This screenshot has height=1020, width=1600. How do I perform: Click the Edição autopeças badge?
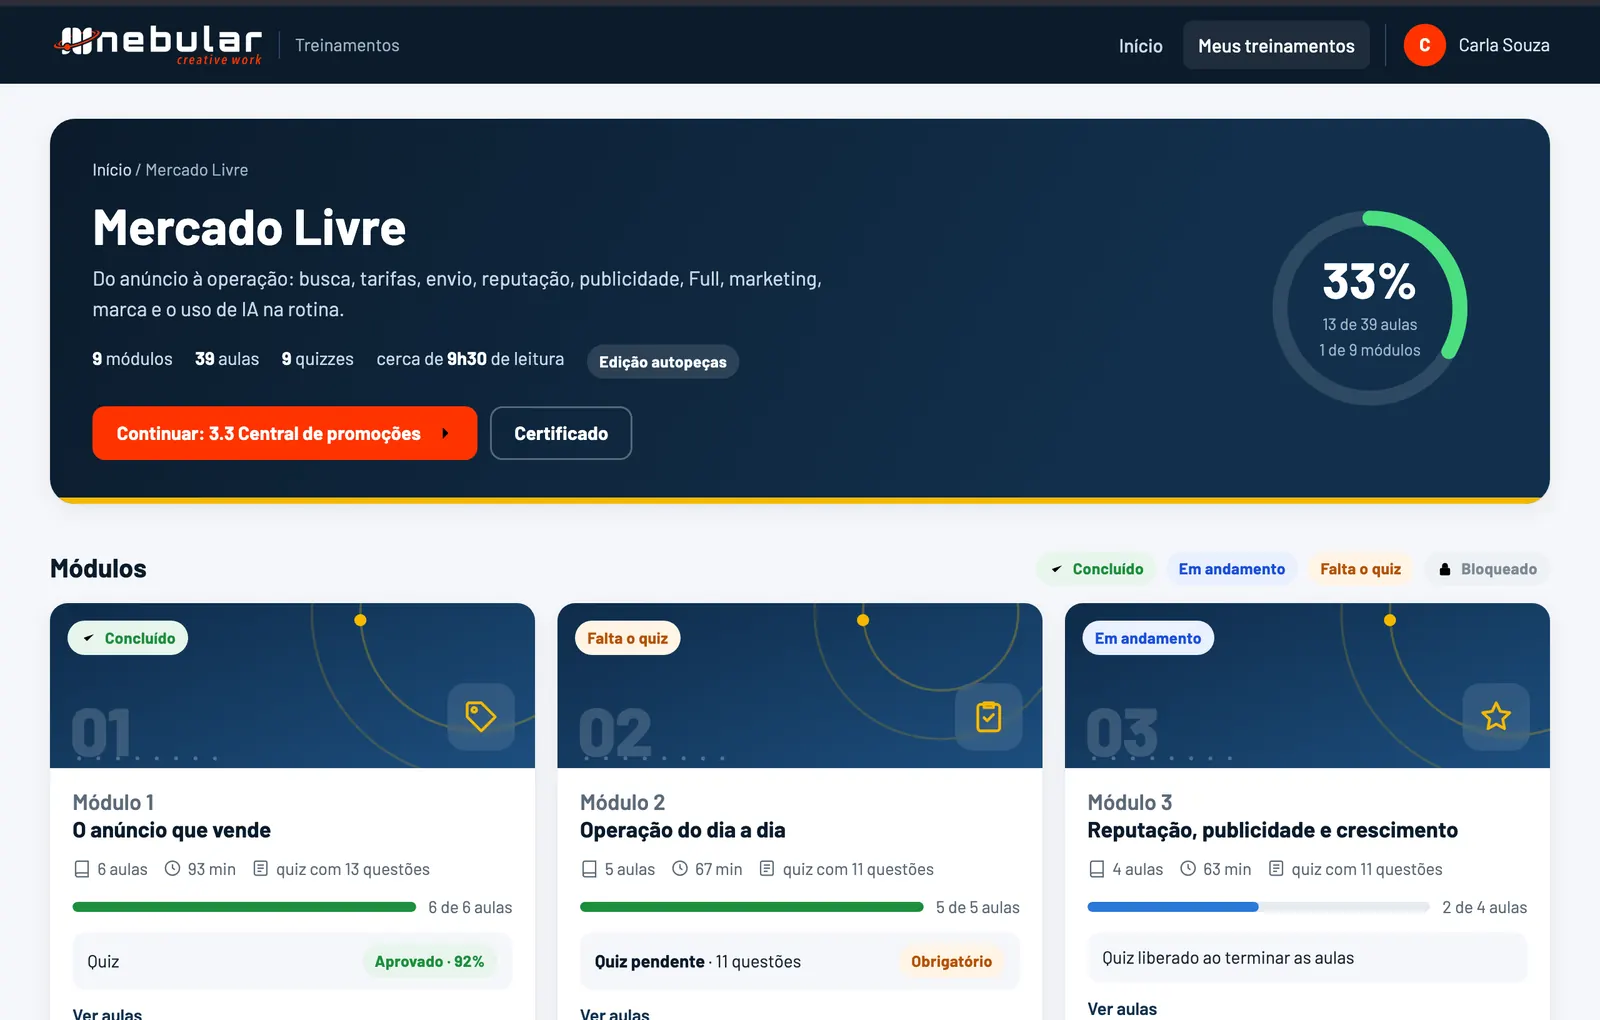[x=663, y=362]
